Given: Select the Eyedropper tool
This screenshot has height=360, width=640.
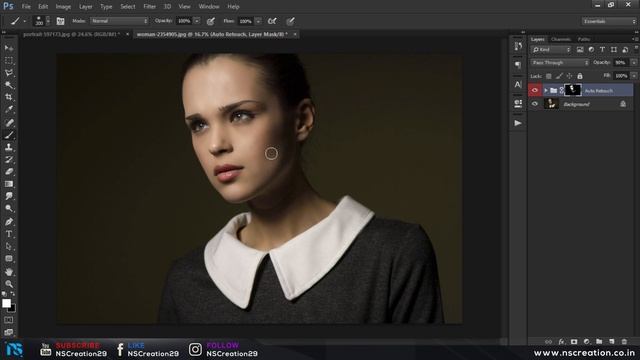Looking at the screenshot, I should (x=9, y=109).
